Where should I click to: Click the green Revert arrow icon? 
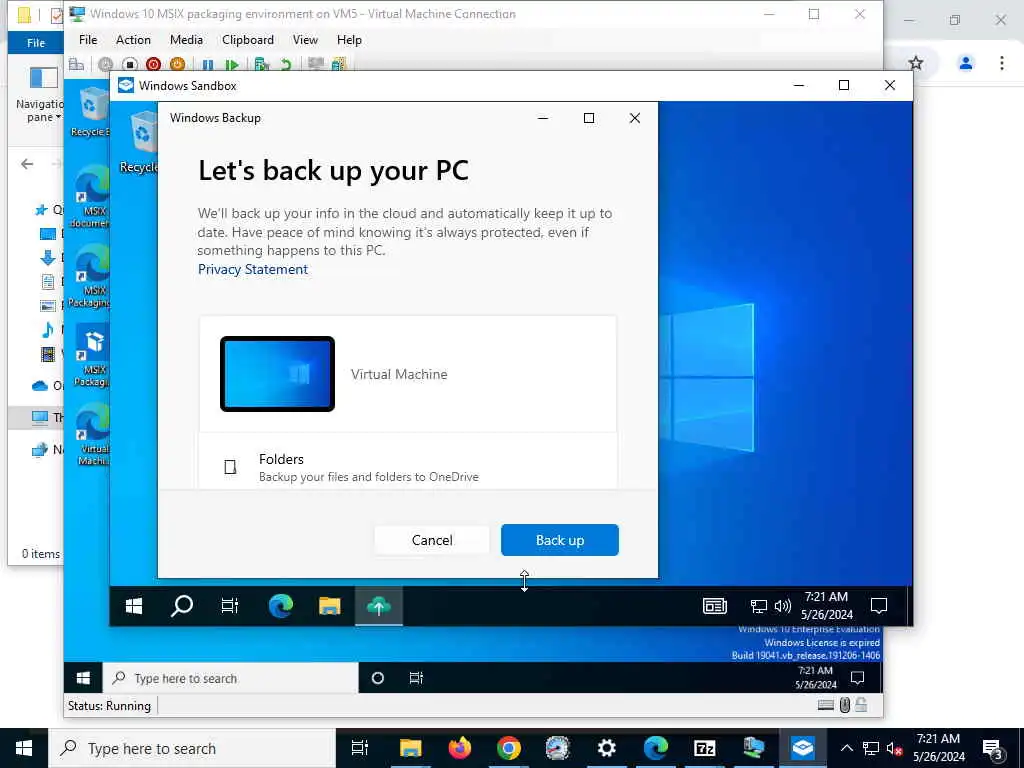click(285, 64)
